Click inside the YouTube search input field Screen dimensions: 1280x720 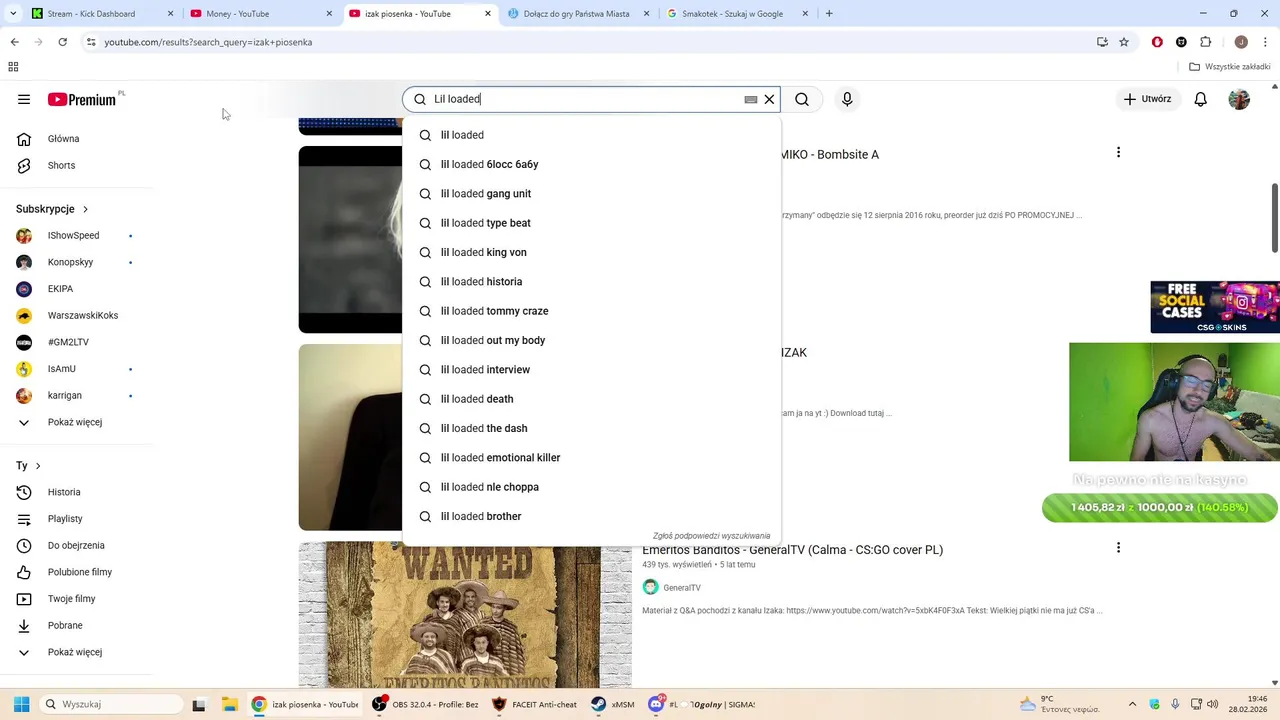[x=585, y=99]
